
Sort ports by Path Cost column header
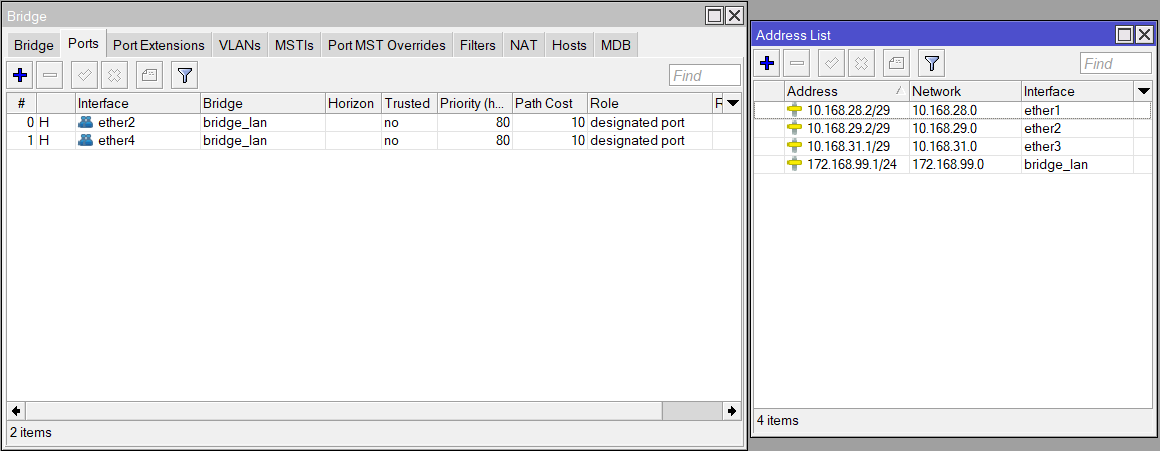coord(548,103)
